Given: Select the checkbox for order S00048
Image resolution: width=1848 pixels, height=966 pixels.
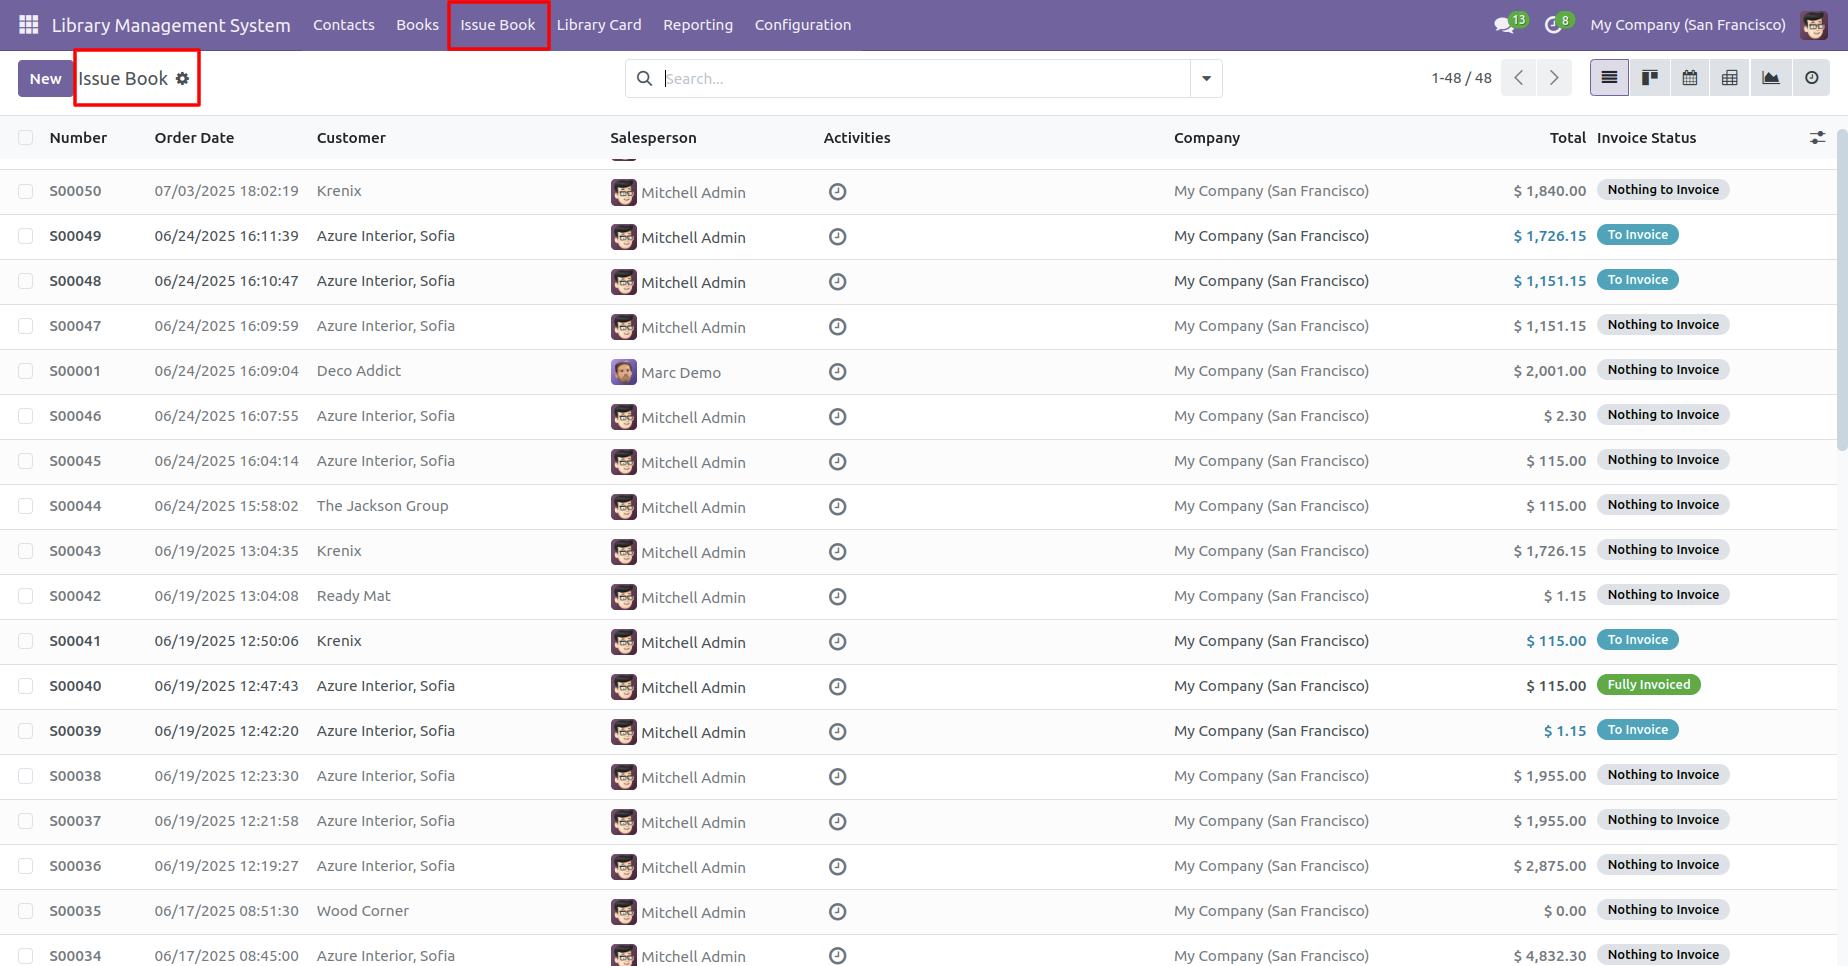Looking at the screenshot, I should tap(26, 281).
